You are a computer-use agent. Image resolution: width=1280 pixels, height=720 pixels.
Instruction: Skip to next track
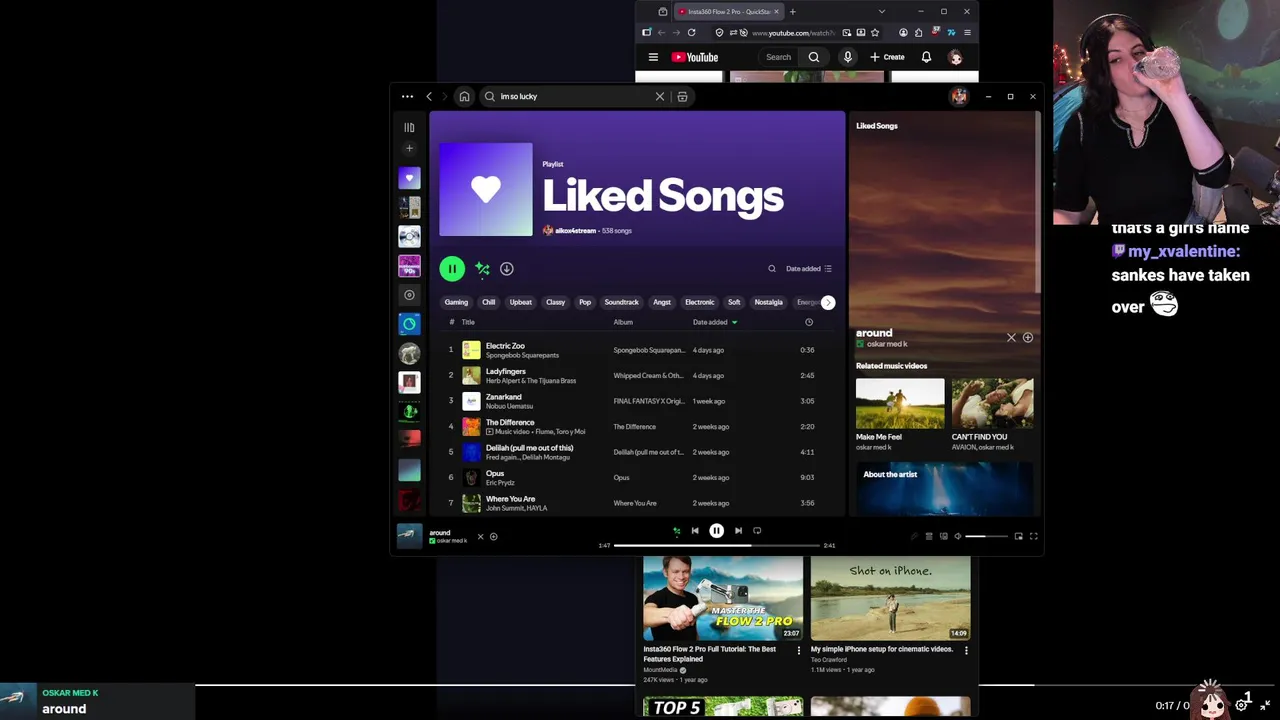[738, 531]
